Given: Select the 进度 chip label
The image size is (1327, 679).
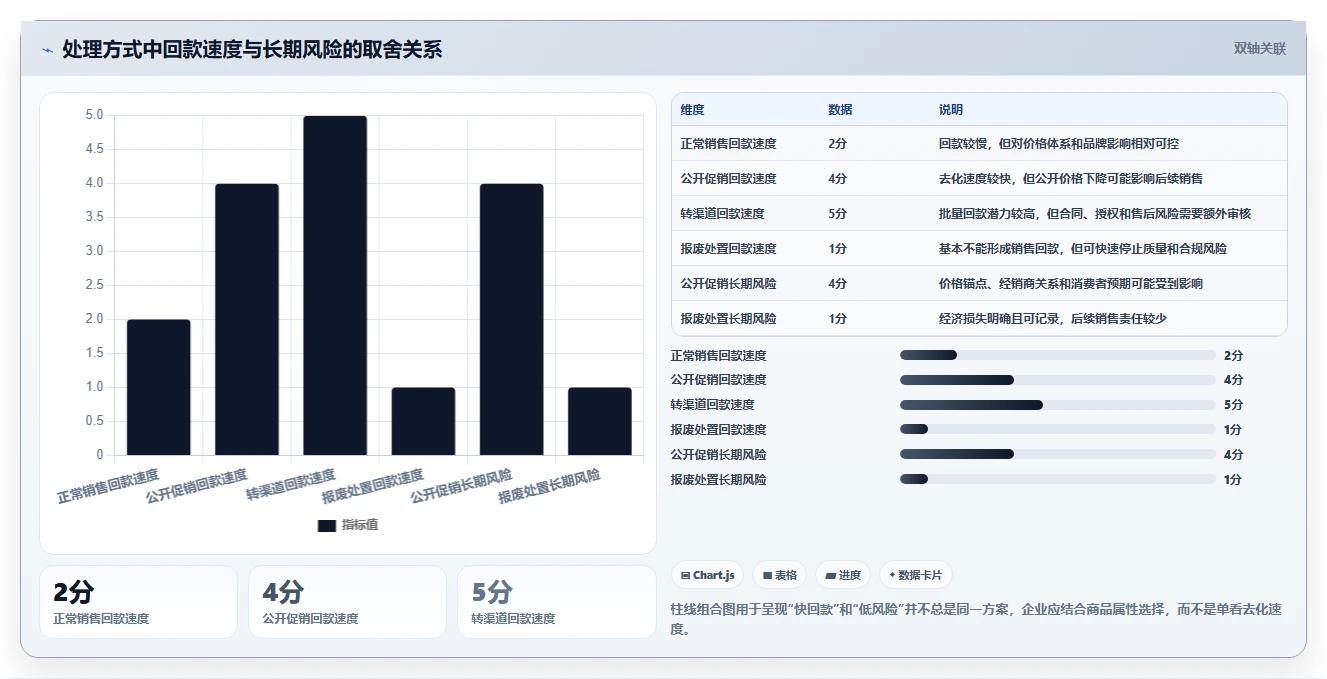Looking at the screenshot, I should point(850,575).
